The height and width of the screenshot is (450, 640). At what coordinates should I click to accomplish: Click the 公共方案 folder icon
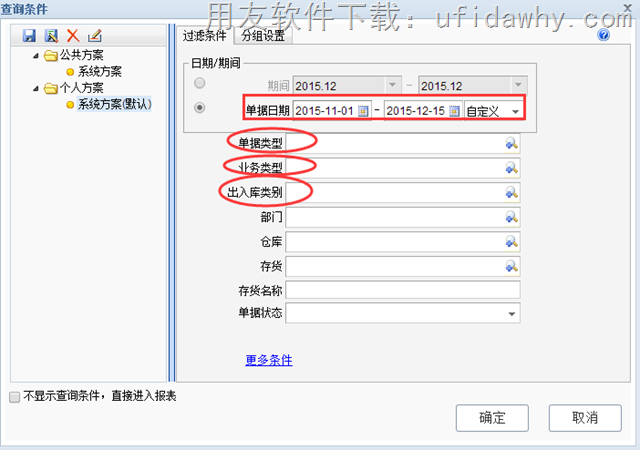pyautogui.click(x=51, y=55)
